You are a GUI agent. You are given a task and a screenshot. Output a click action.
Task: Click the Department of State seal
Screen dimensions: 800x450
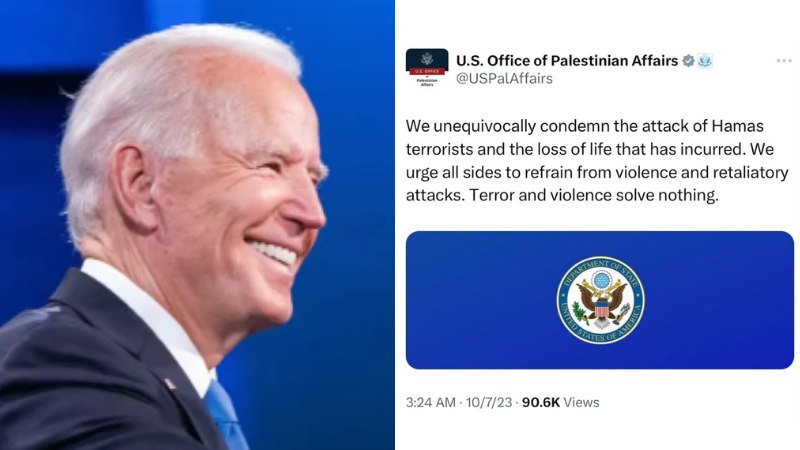coord(601,300)
